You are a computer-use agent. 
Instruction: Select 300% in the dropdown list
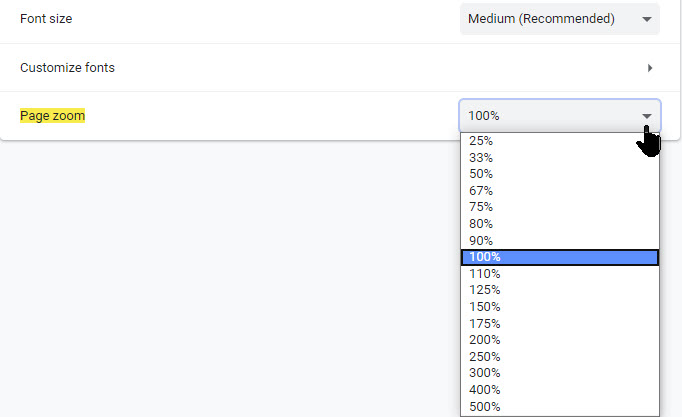pyautogui.click(x=559, y=373)
